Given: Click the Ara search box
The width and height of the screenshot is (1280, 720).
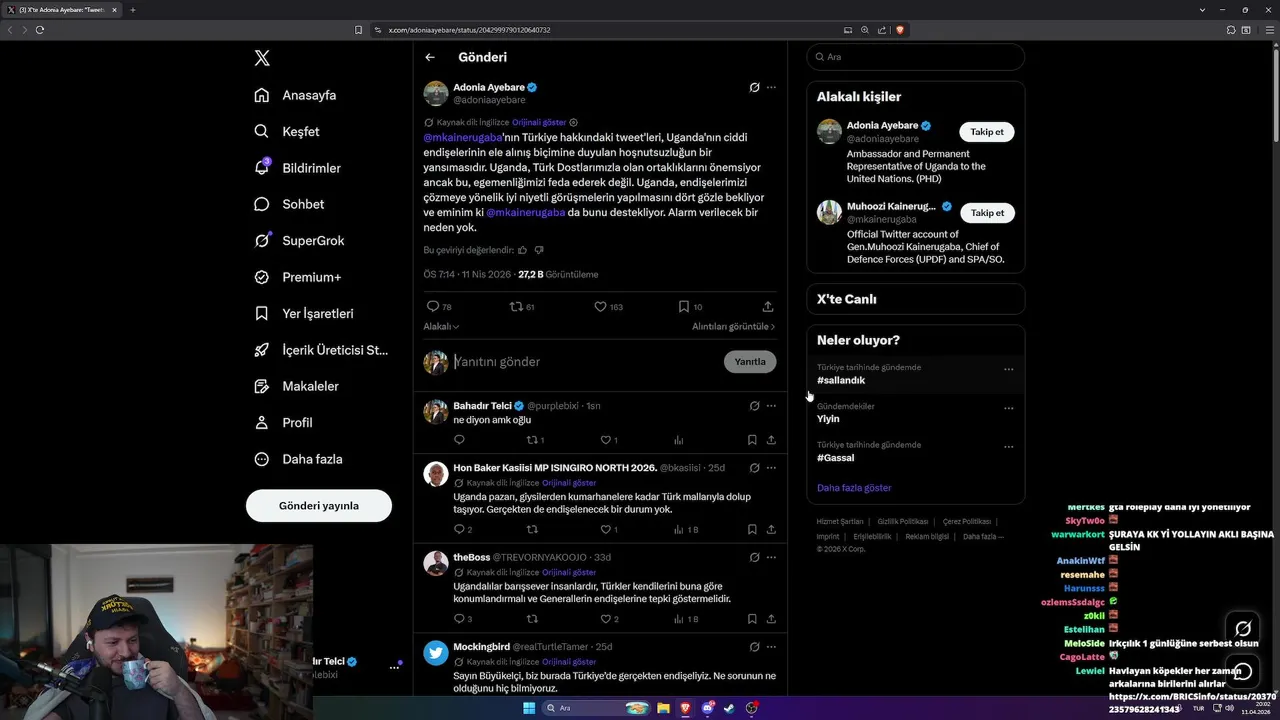Looking at the screenshot, I should click(915, 57).
